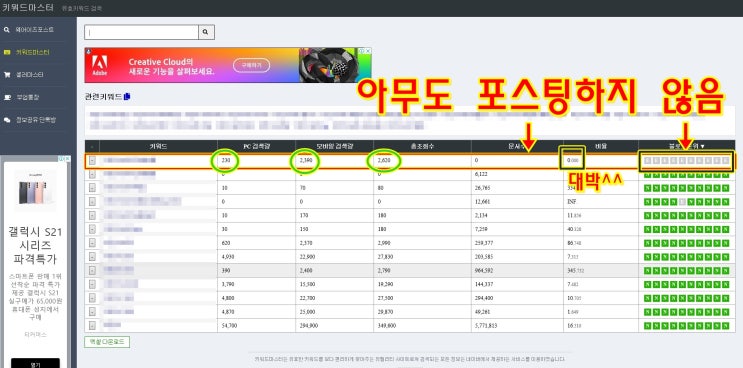Viewport: 743px width, 368px height.
Task: Click the magnifier icon in the sidebar
Action: (7, 30)
